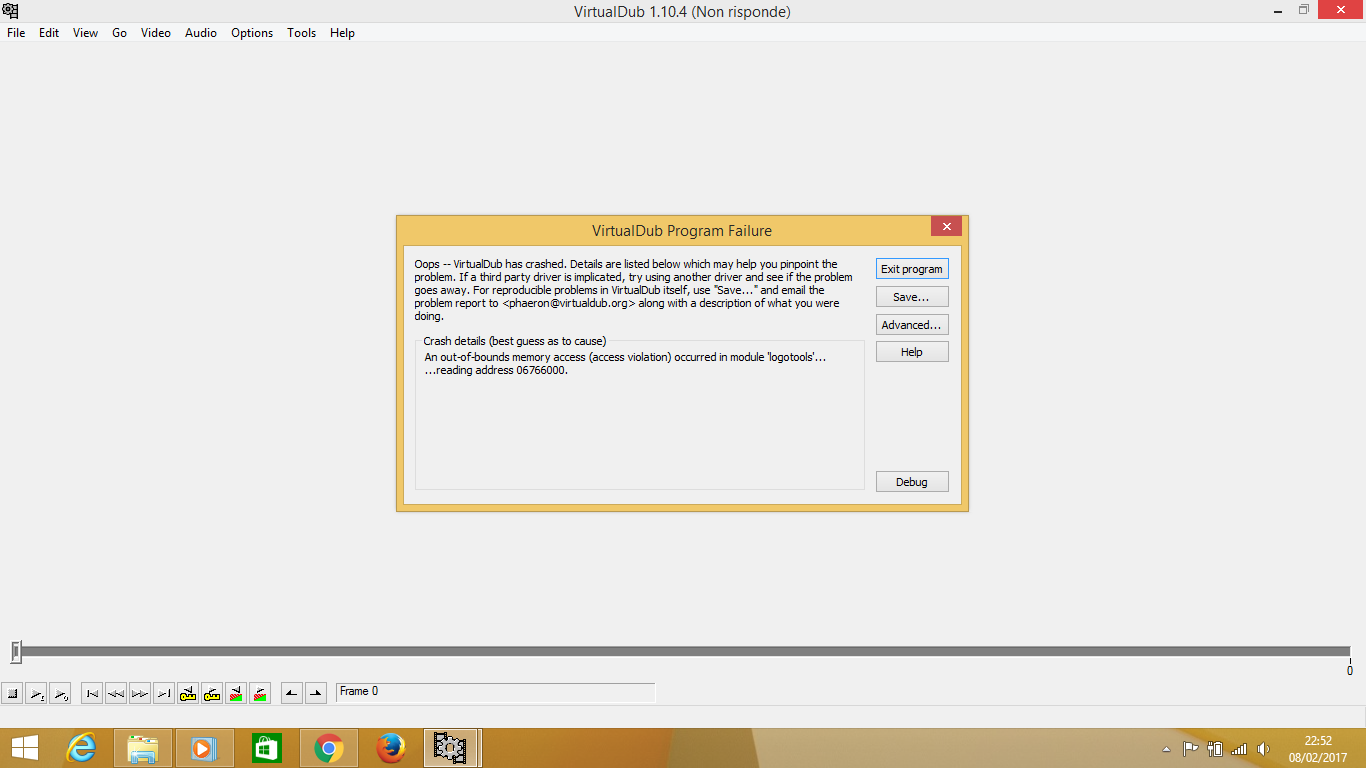Jump to the end of the video
The image size is (1366, 768).
point(164,693)
